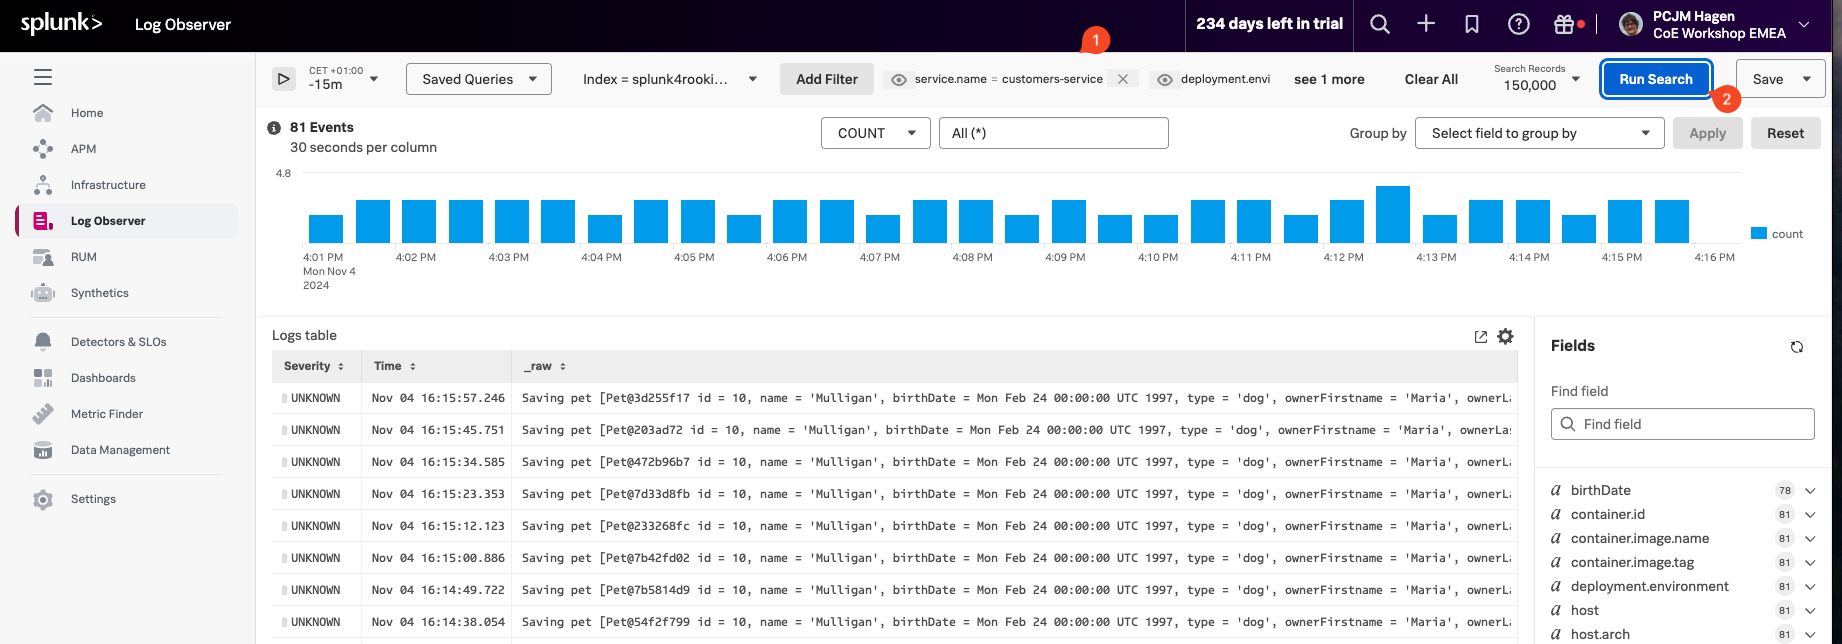Screen dimensions: 1842x644
Task: Toggle visibility of service.name filter
Action: 899,80
